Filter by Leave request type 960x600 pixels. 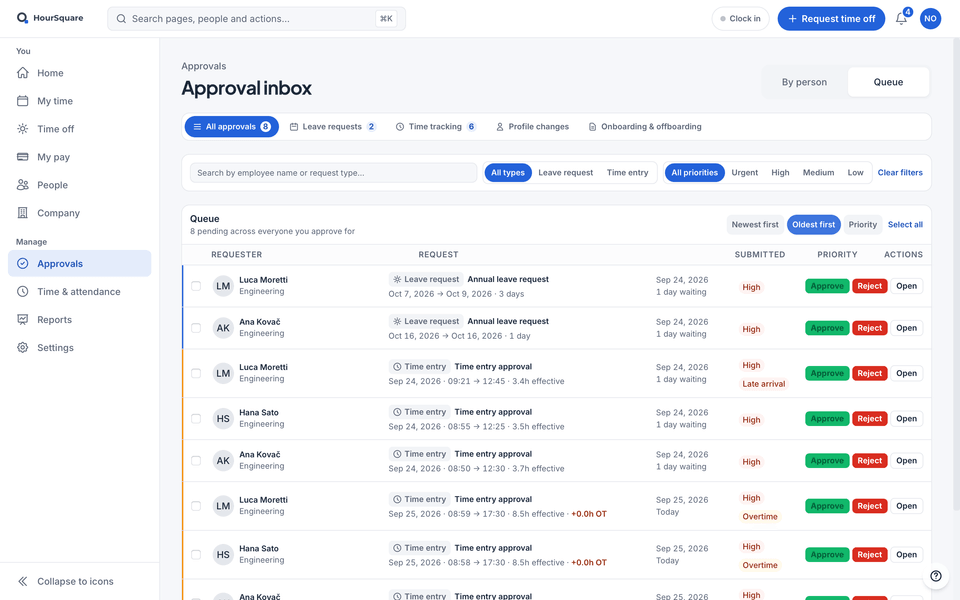[x=566, y=173]
